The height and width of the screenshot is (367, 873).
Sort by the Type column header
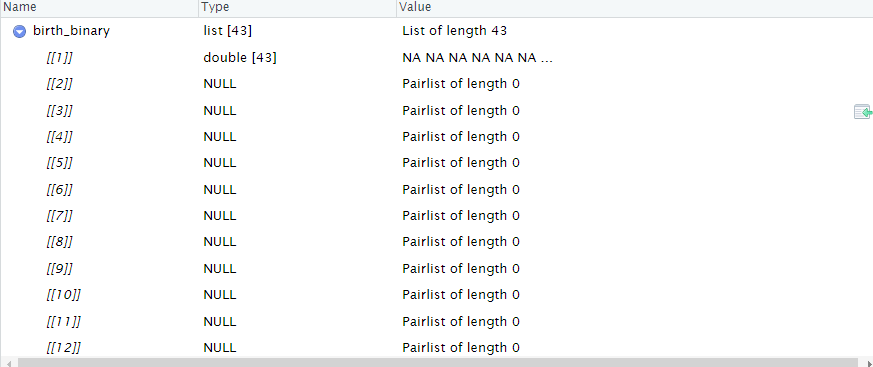pyautogui.click(x=297, y=7)
